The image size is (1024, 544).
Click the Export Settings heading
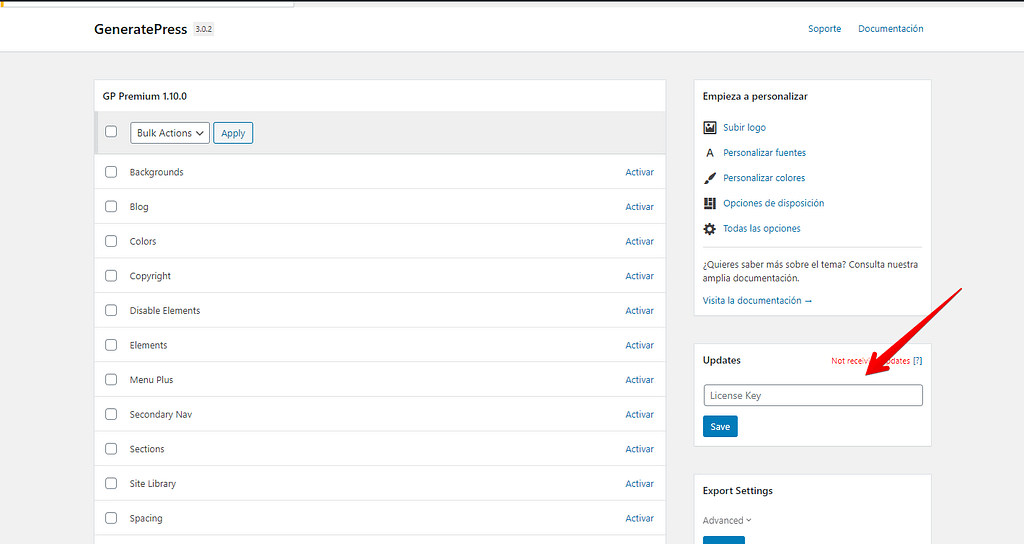coord(737,490)
